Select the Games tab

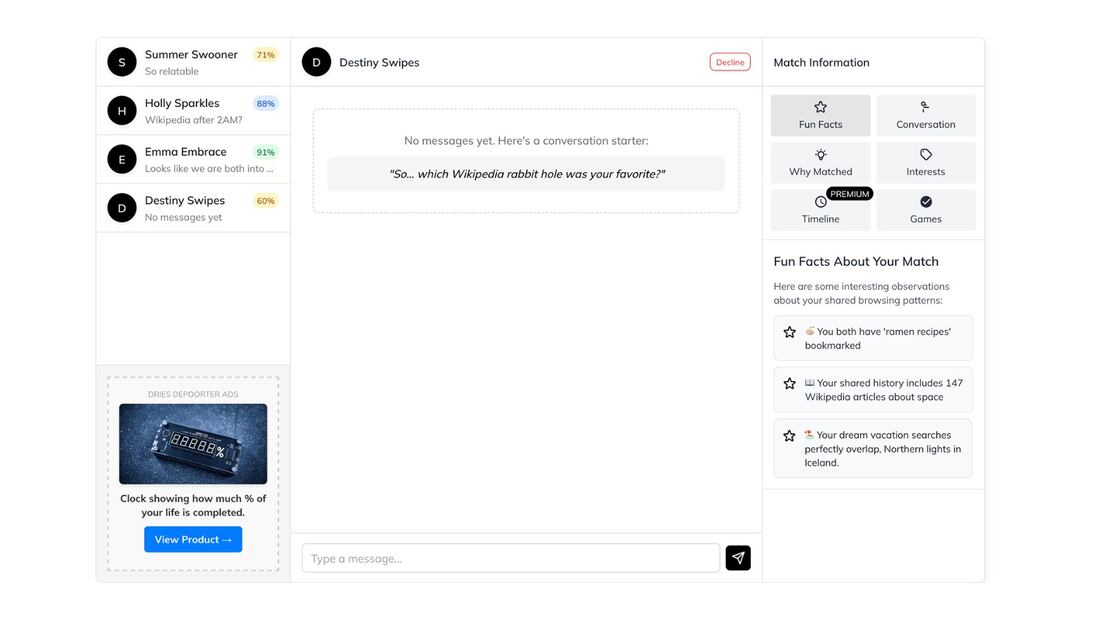point(925,210)
